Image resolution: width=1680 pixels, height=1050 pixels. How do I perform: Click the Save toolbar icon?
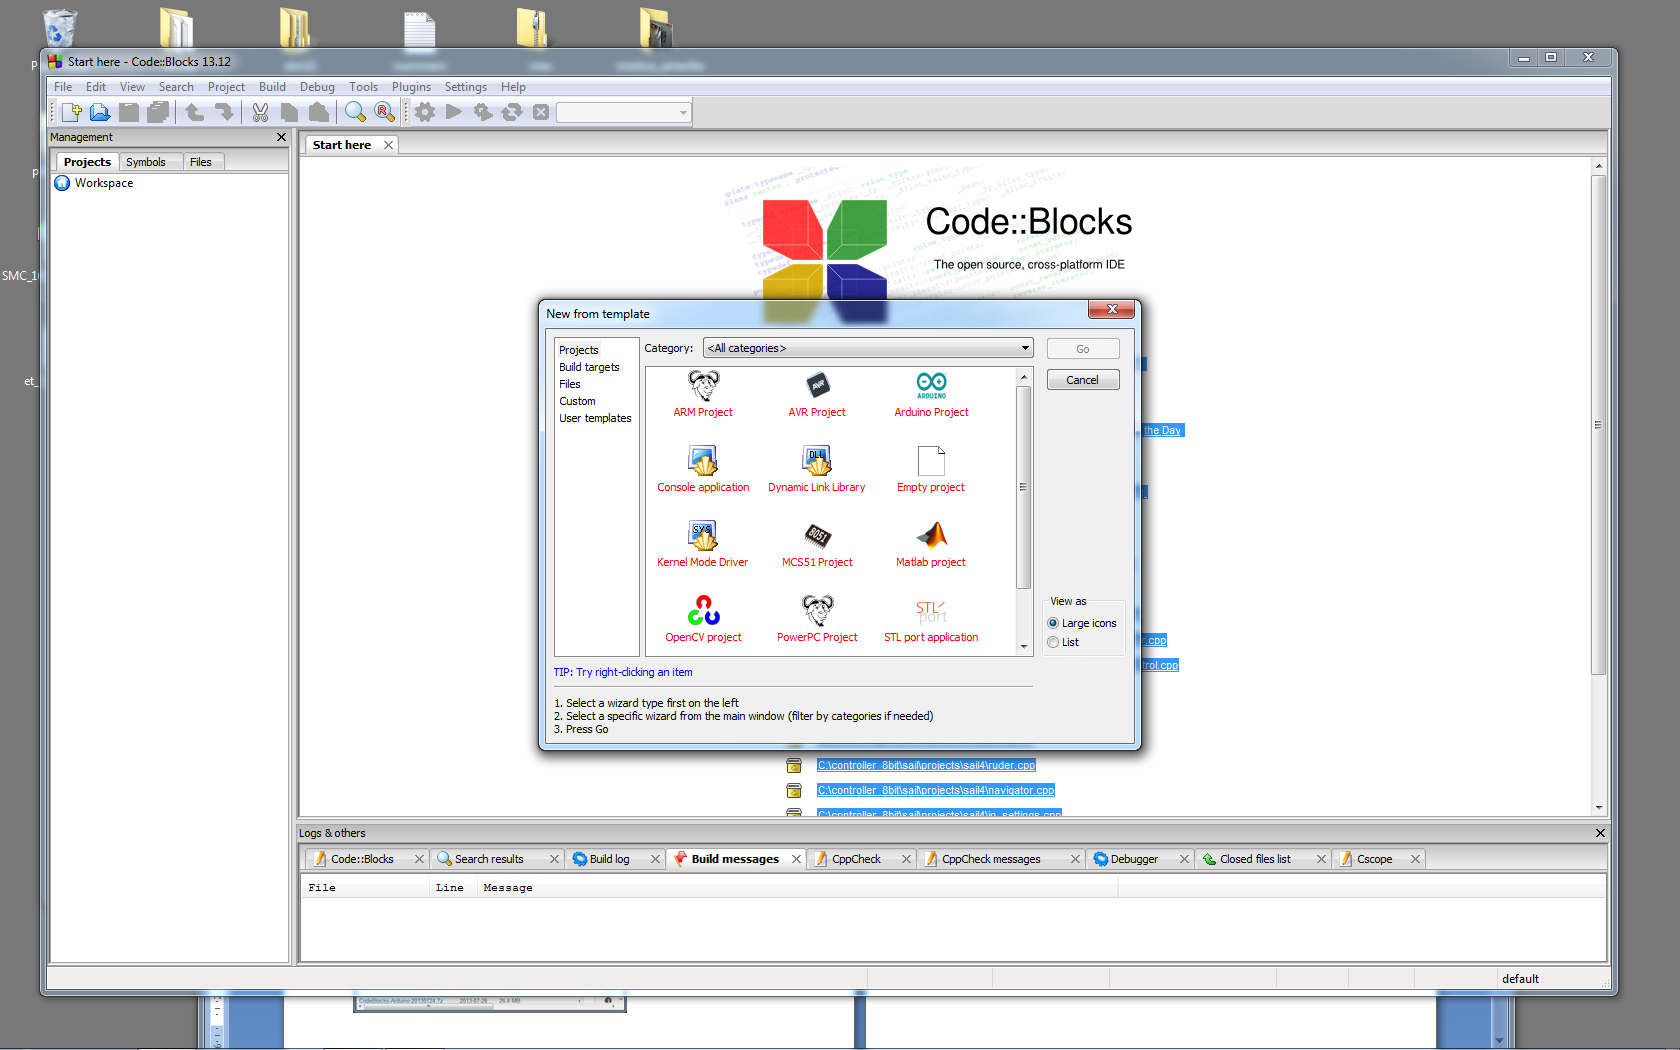point(129,112)
